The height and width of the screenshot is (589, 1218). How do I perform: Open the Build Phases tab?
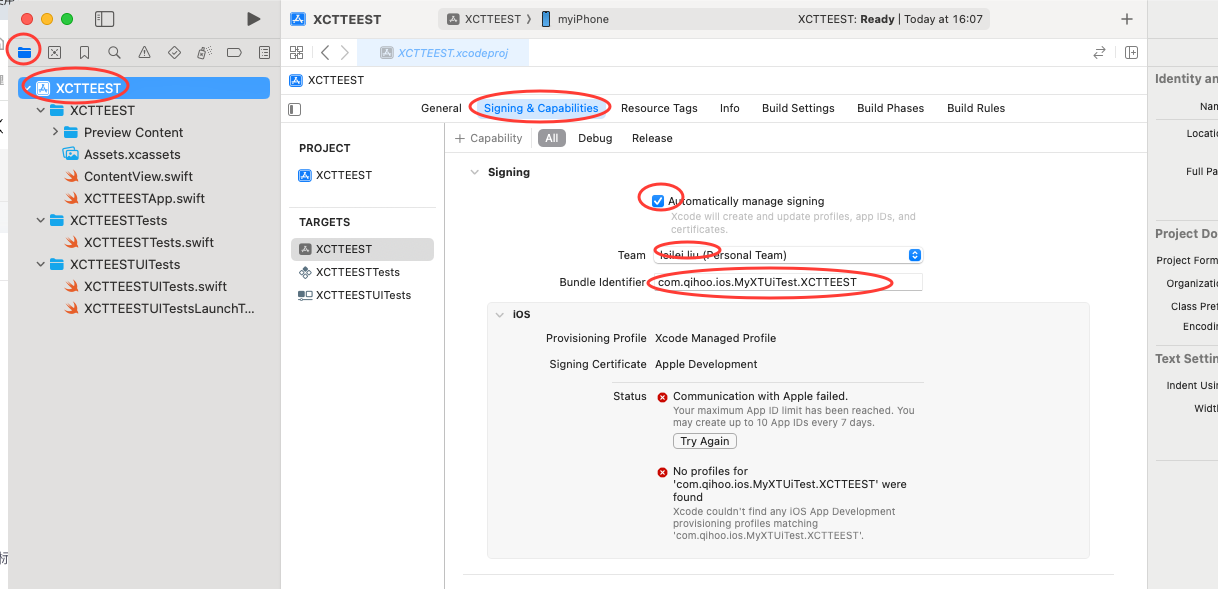[890, 108]
